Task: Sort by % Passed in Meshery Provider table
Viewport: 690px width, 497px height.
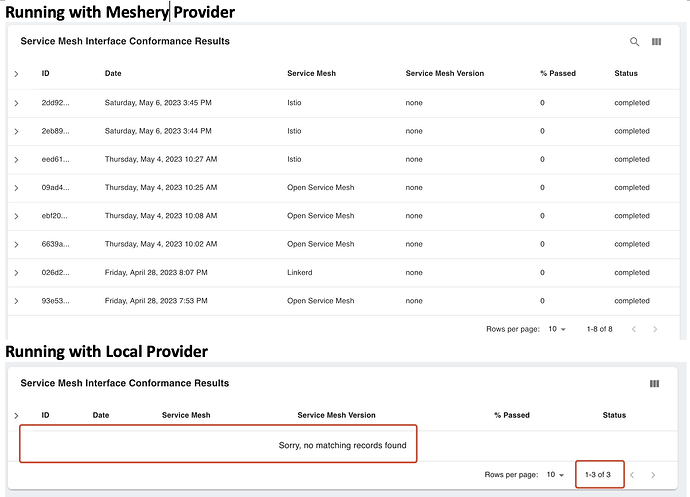Action: pyautogui.click(x=558, y=73)
